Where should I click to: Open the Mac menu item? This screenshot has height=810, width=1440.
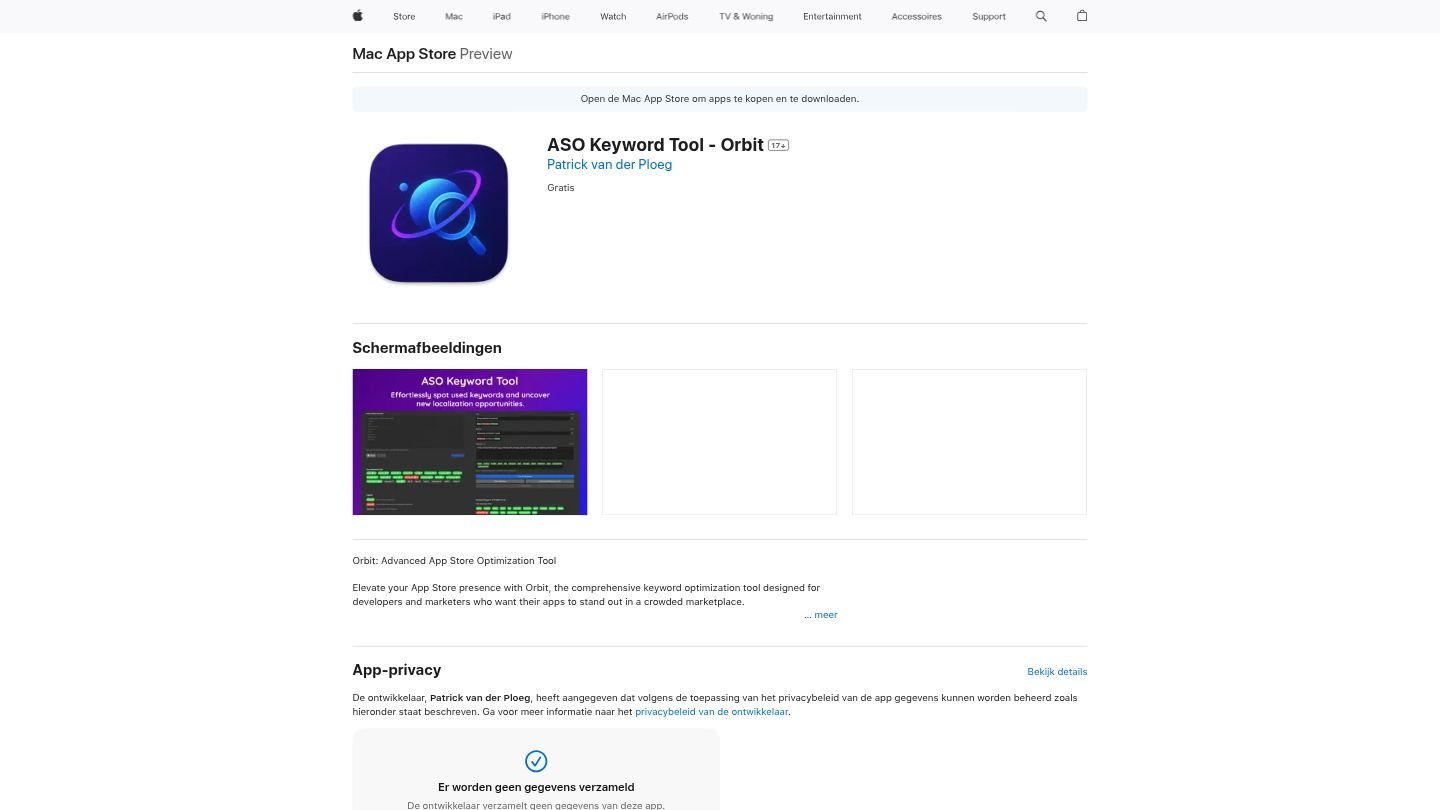[x=454, y=16]
